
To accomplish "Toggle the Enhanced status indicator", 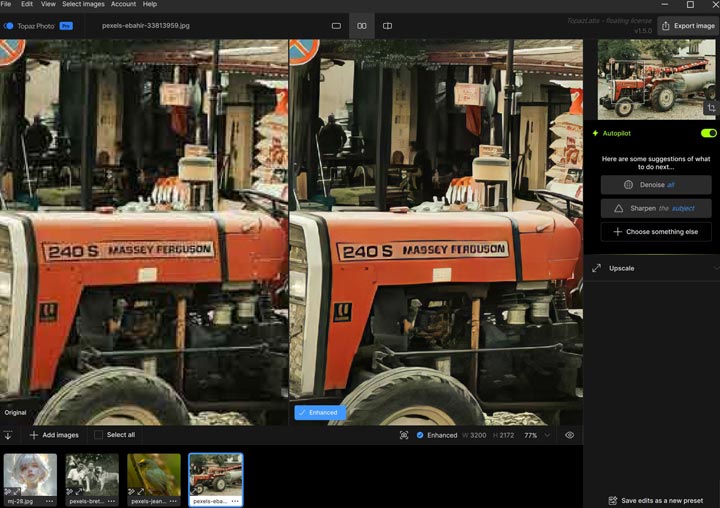I will [x=437, y=435].
